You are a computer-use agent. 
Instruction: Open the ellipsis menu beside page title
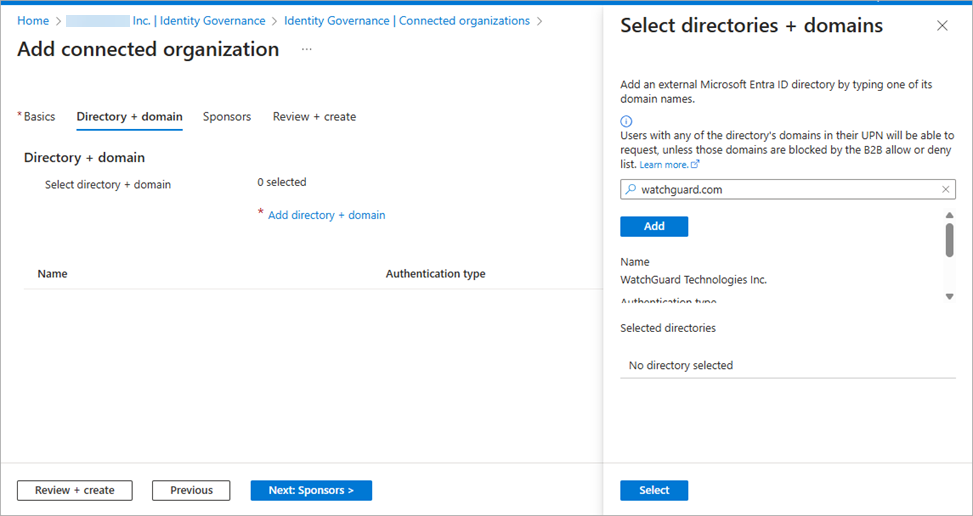pyautogui.click(x=307, y=49)
